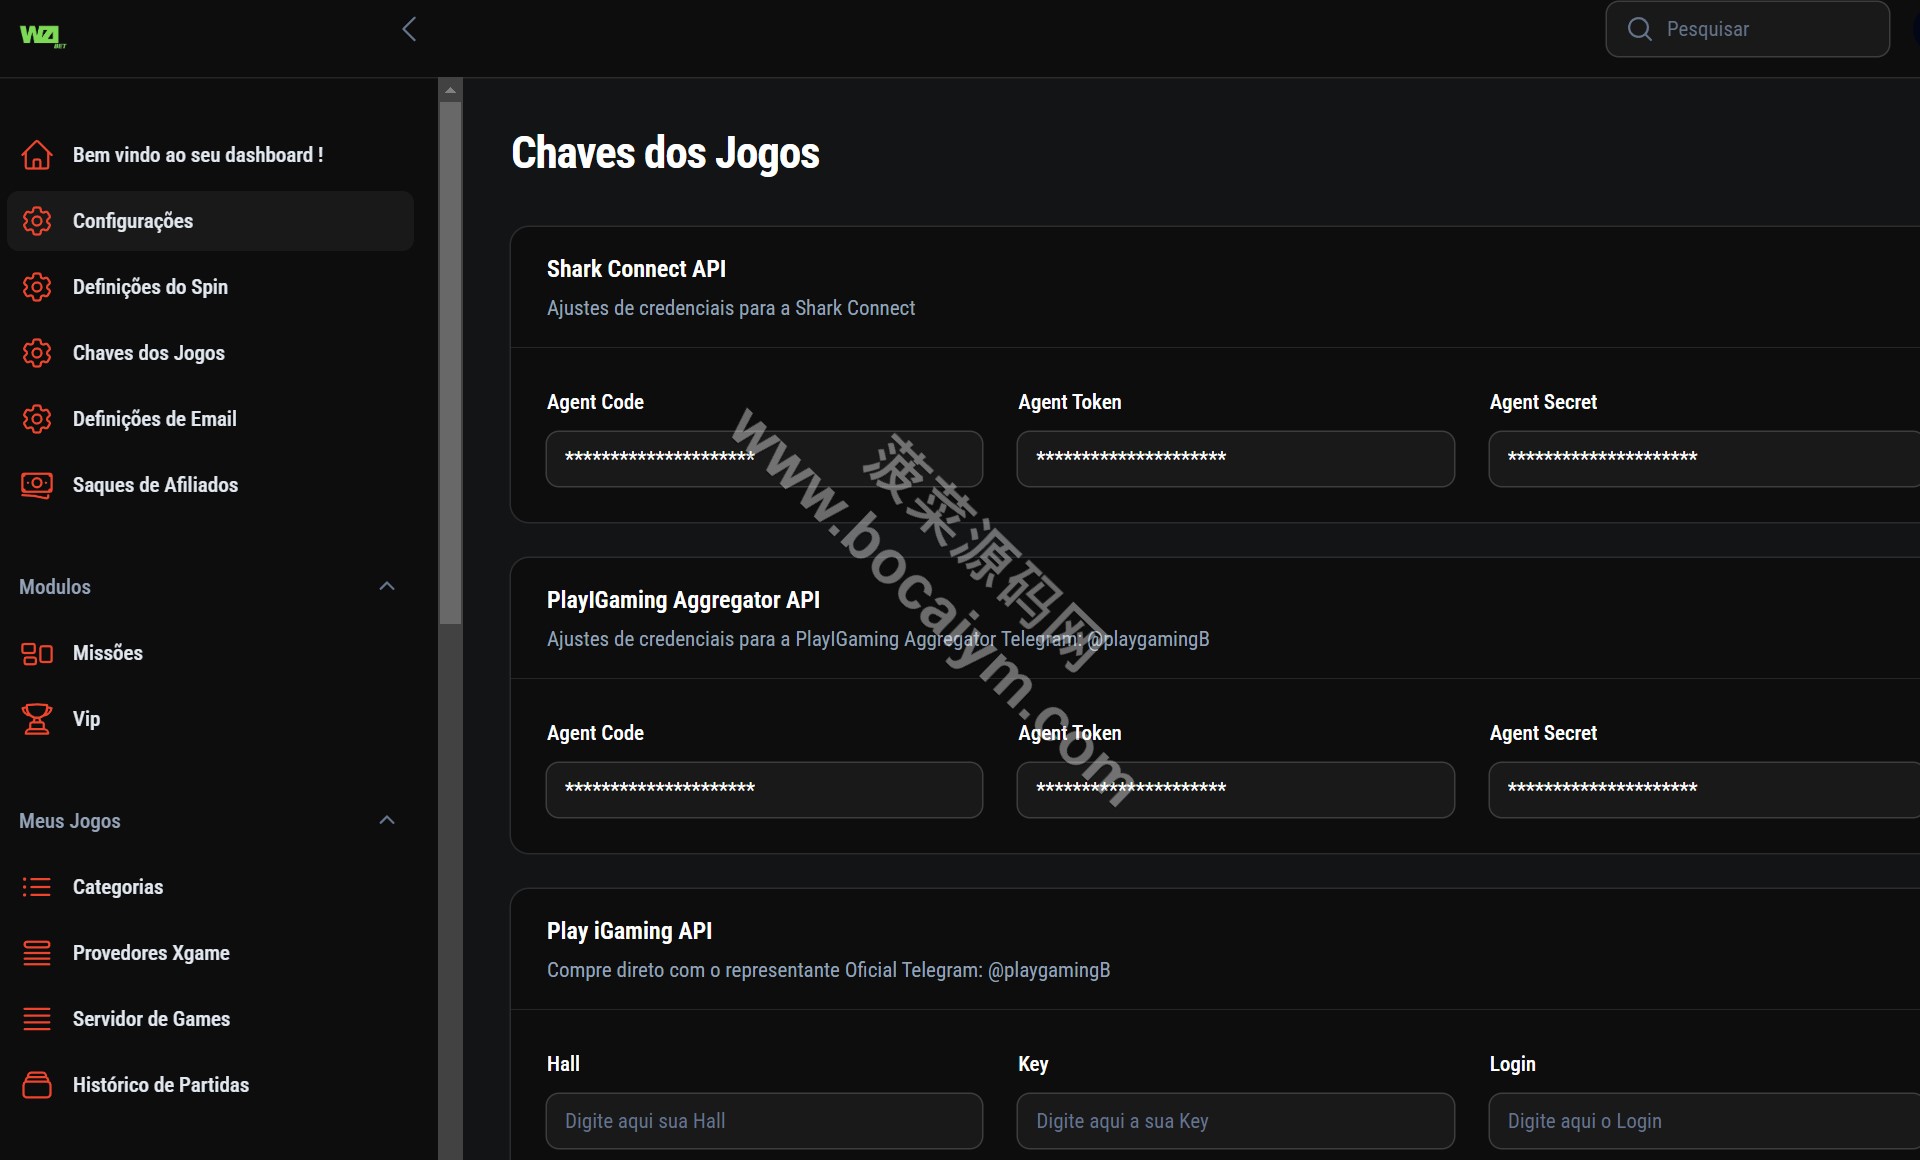This screenshot has height=1160, width=1920.
Task: Click the Chaves dos Jogos page title
Action: (x=665, y=153)
